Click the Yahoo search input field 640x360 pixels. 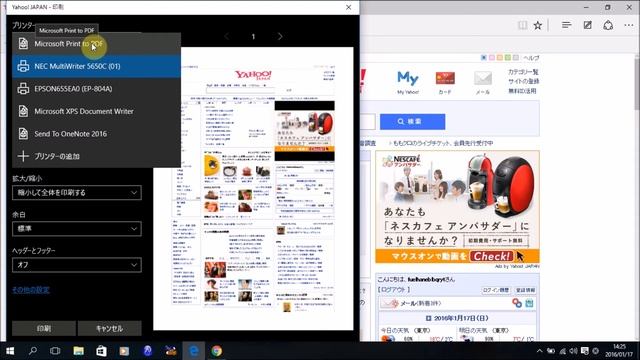[367, 122]
